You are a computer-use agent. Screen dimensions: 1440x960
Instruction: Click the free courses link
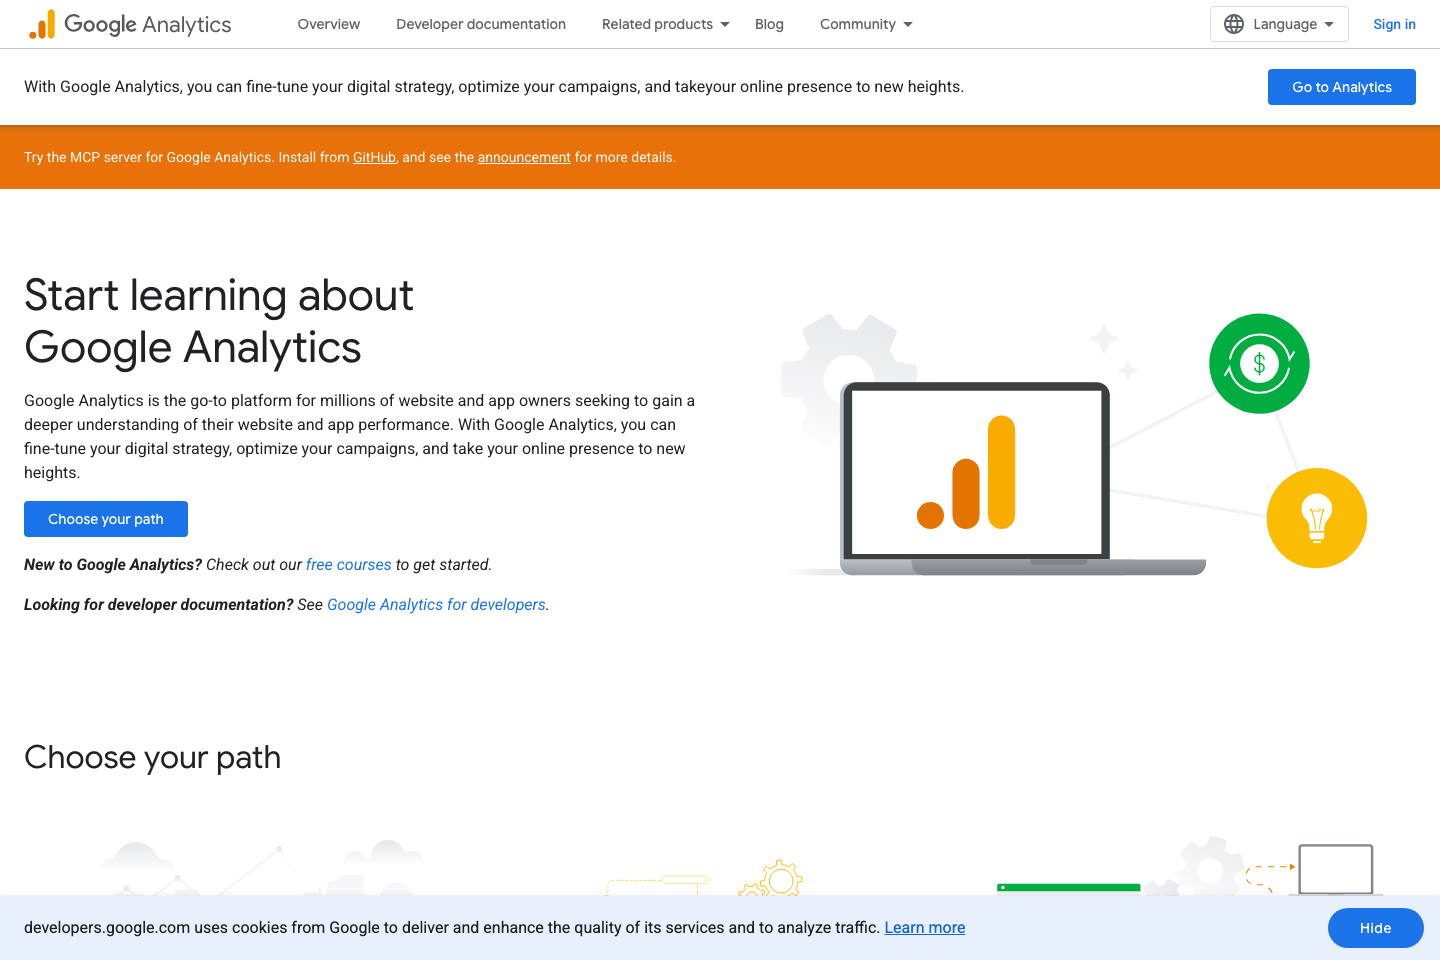[x=348, y=564]
